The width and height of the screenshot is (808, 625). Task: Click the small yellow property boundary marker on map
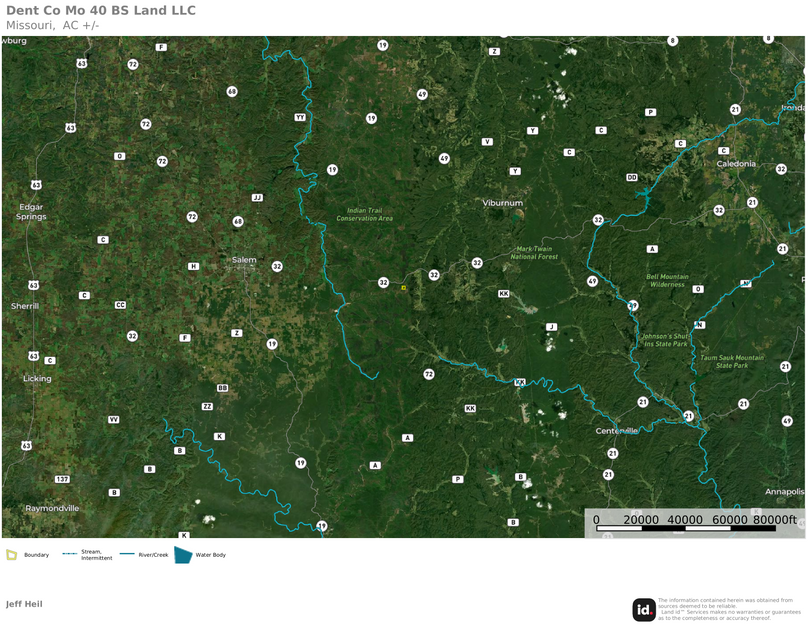[x=403, y=288]
